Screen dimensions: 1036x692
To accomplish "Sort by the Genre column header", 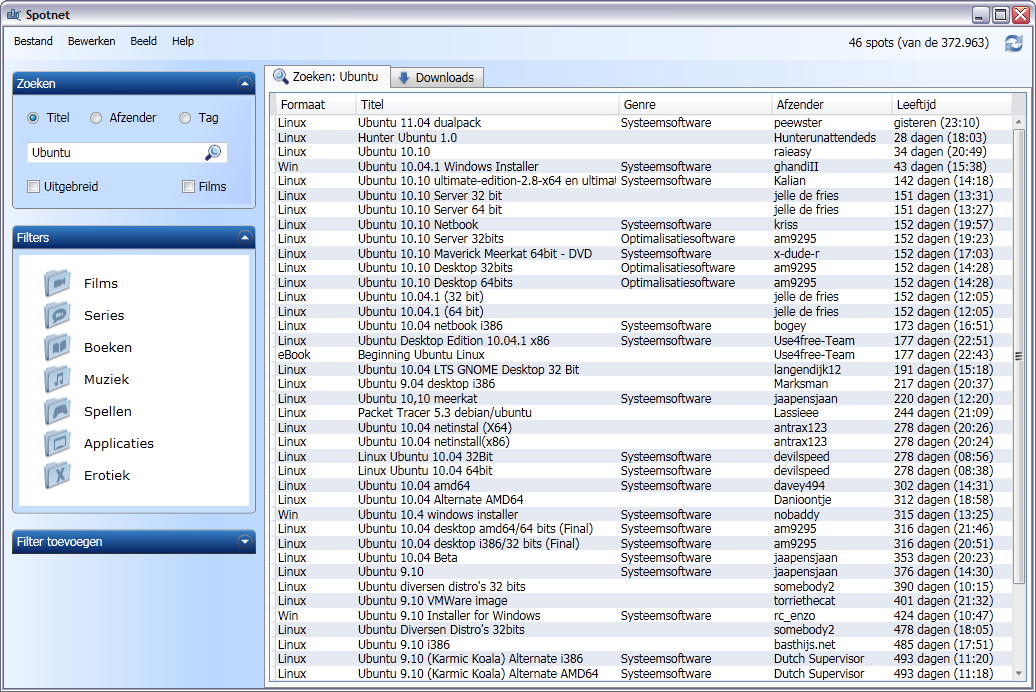I will (695, 104).
